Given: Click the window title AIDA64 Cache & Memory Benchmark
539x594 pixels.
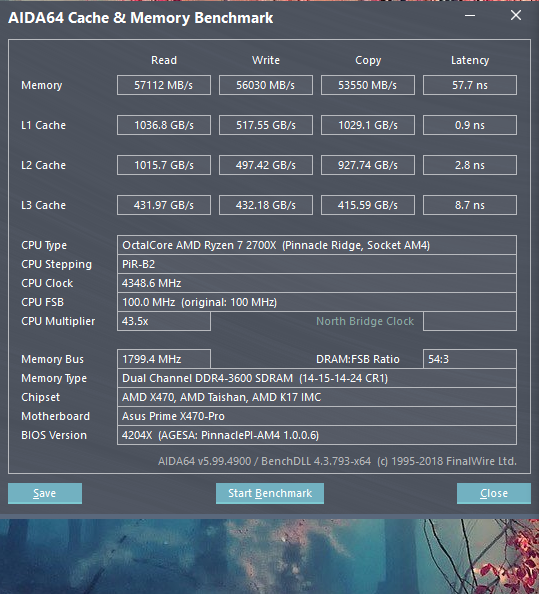Looking at the screenshot, I should click(x=141, y=18).
